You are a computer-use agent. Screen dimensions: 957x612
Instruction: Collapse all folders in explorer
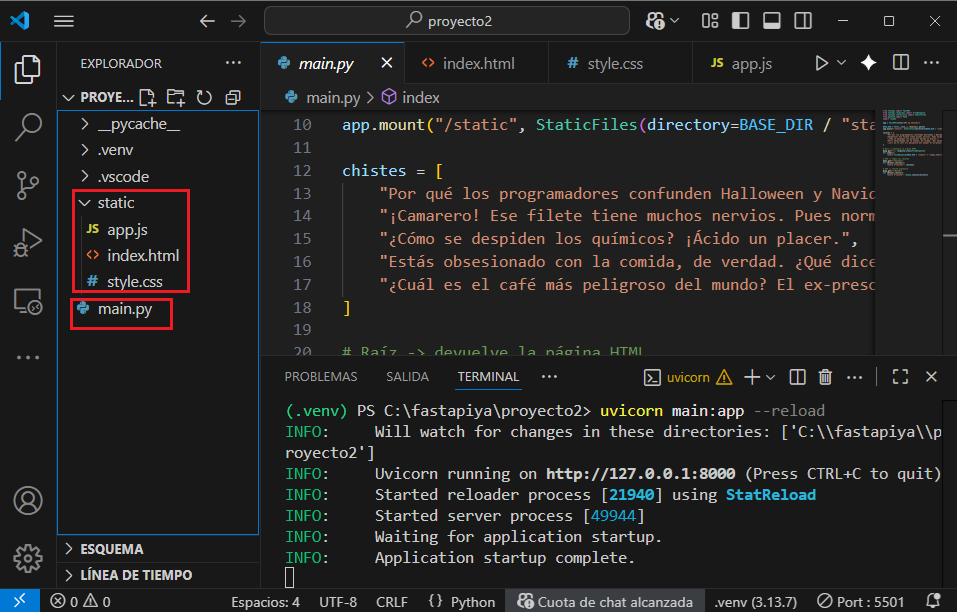pyautogui.click(x=233, y=98)
